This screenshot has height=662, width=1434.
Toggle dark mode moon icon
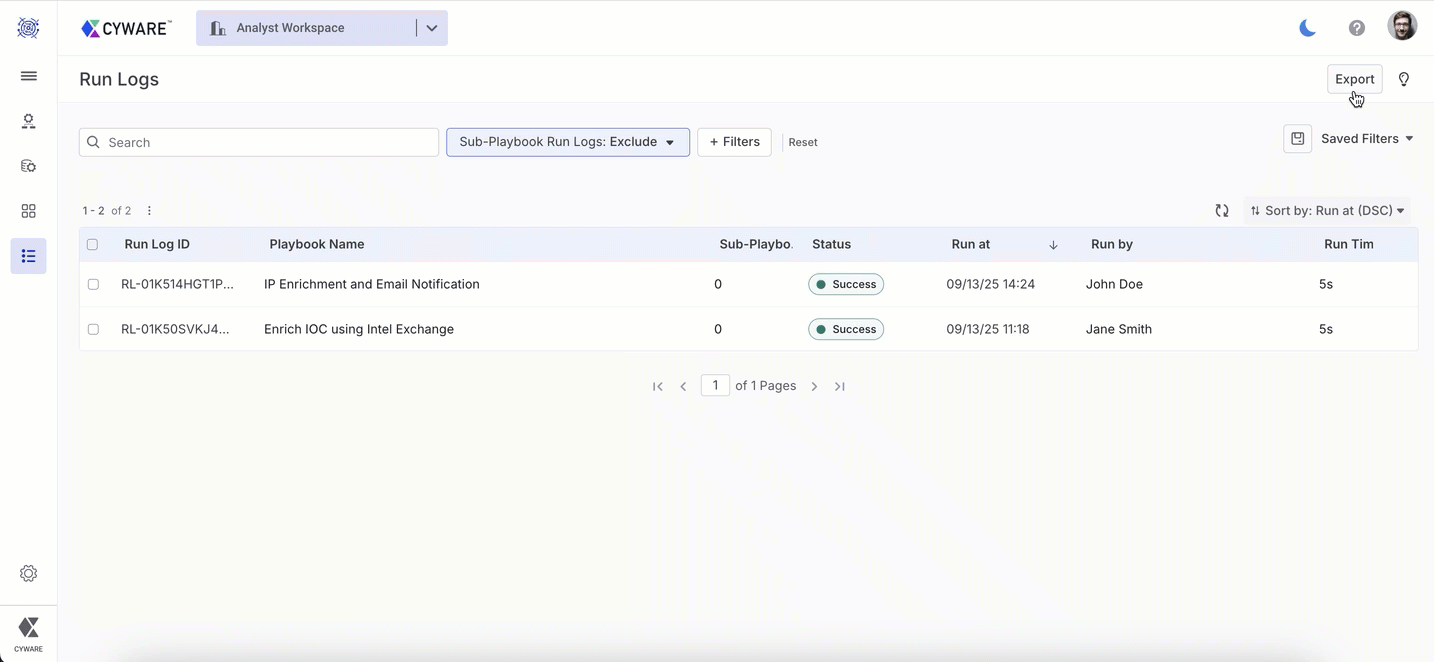pyautogui.click(x=1307, y=28)
